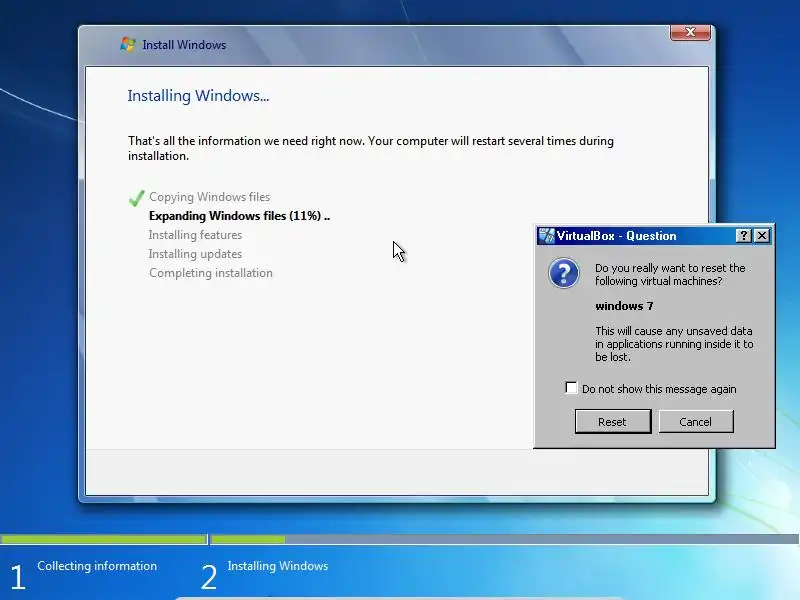Viewport: 800px width, 600px height.
Task: Click the green checkmark beside Copying Windows files
Action: point(136,197)
